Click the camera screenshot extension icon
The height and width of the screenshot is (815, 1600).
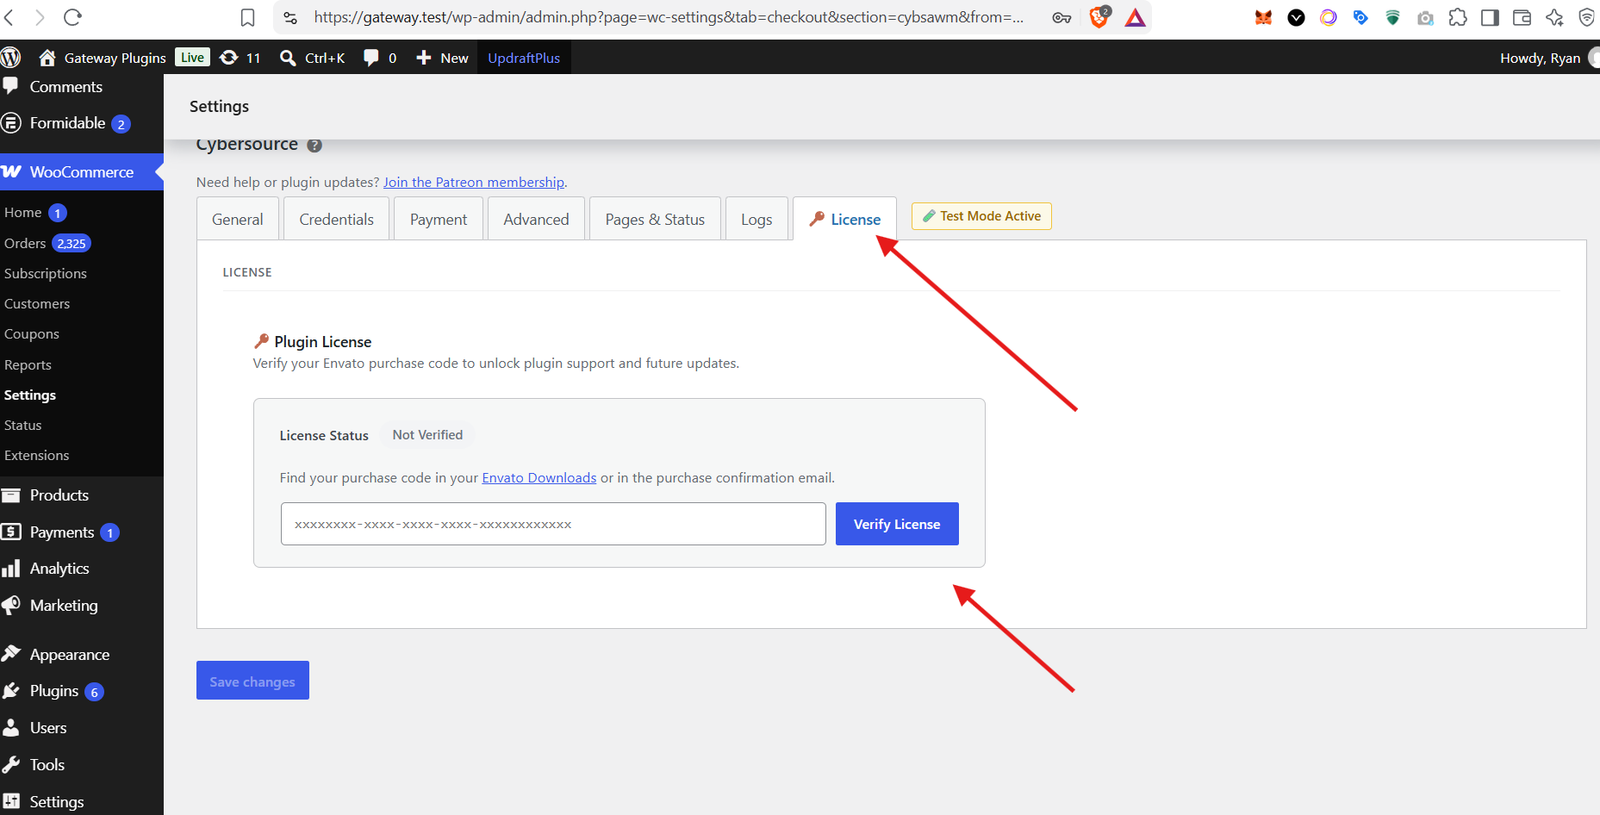click(x=1425, y=17)
